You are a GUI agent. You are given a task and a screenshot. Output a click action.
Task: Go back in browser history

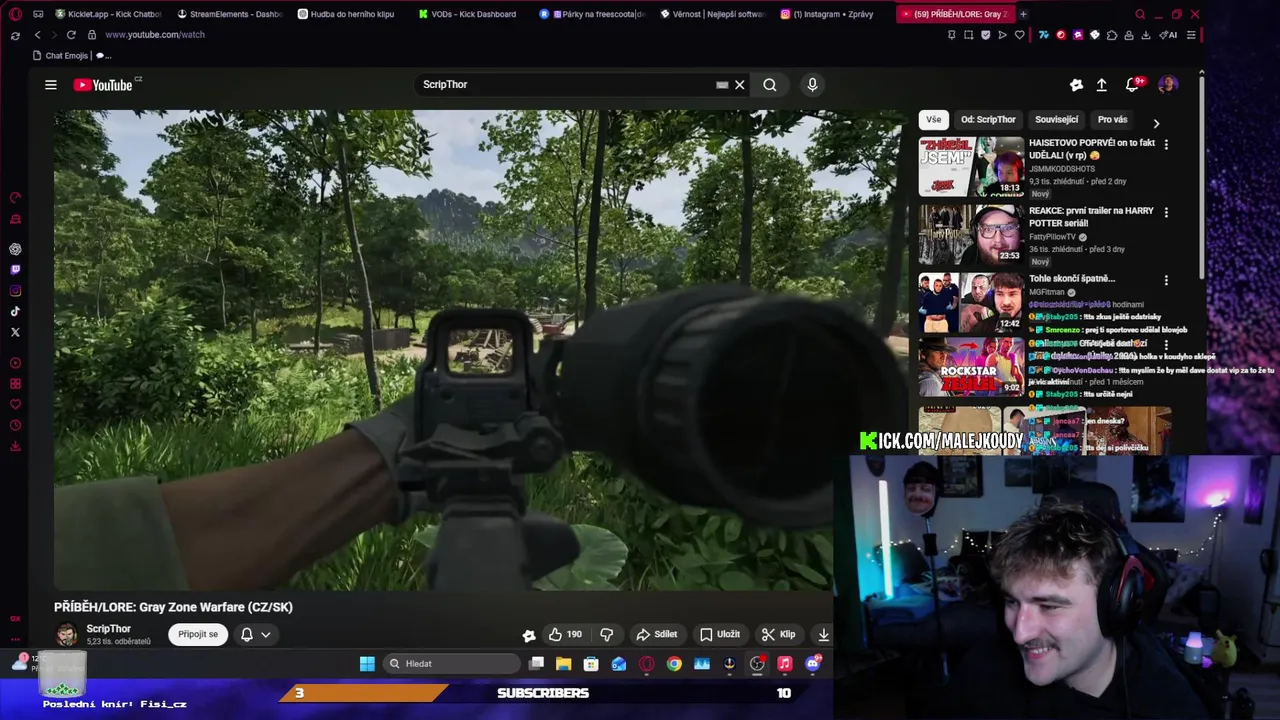[x=37, y=35]
